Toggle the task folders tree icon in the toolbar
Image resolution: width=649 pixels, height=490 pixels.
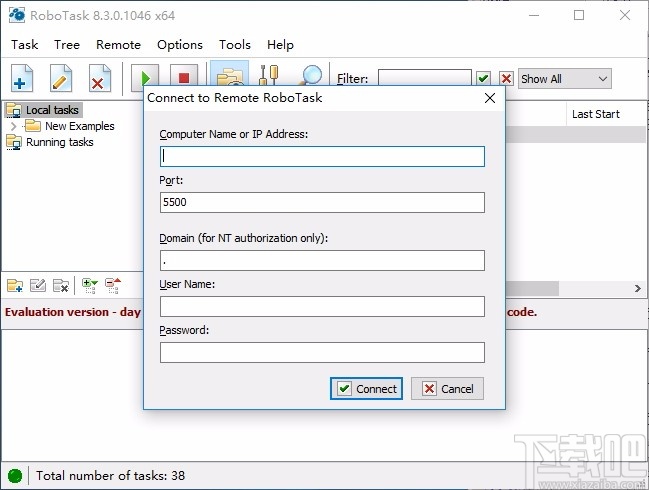229,74
